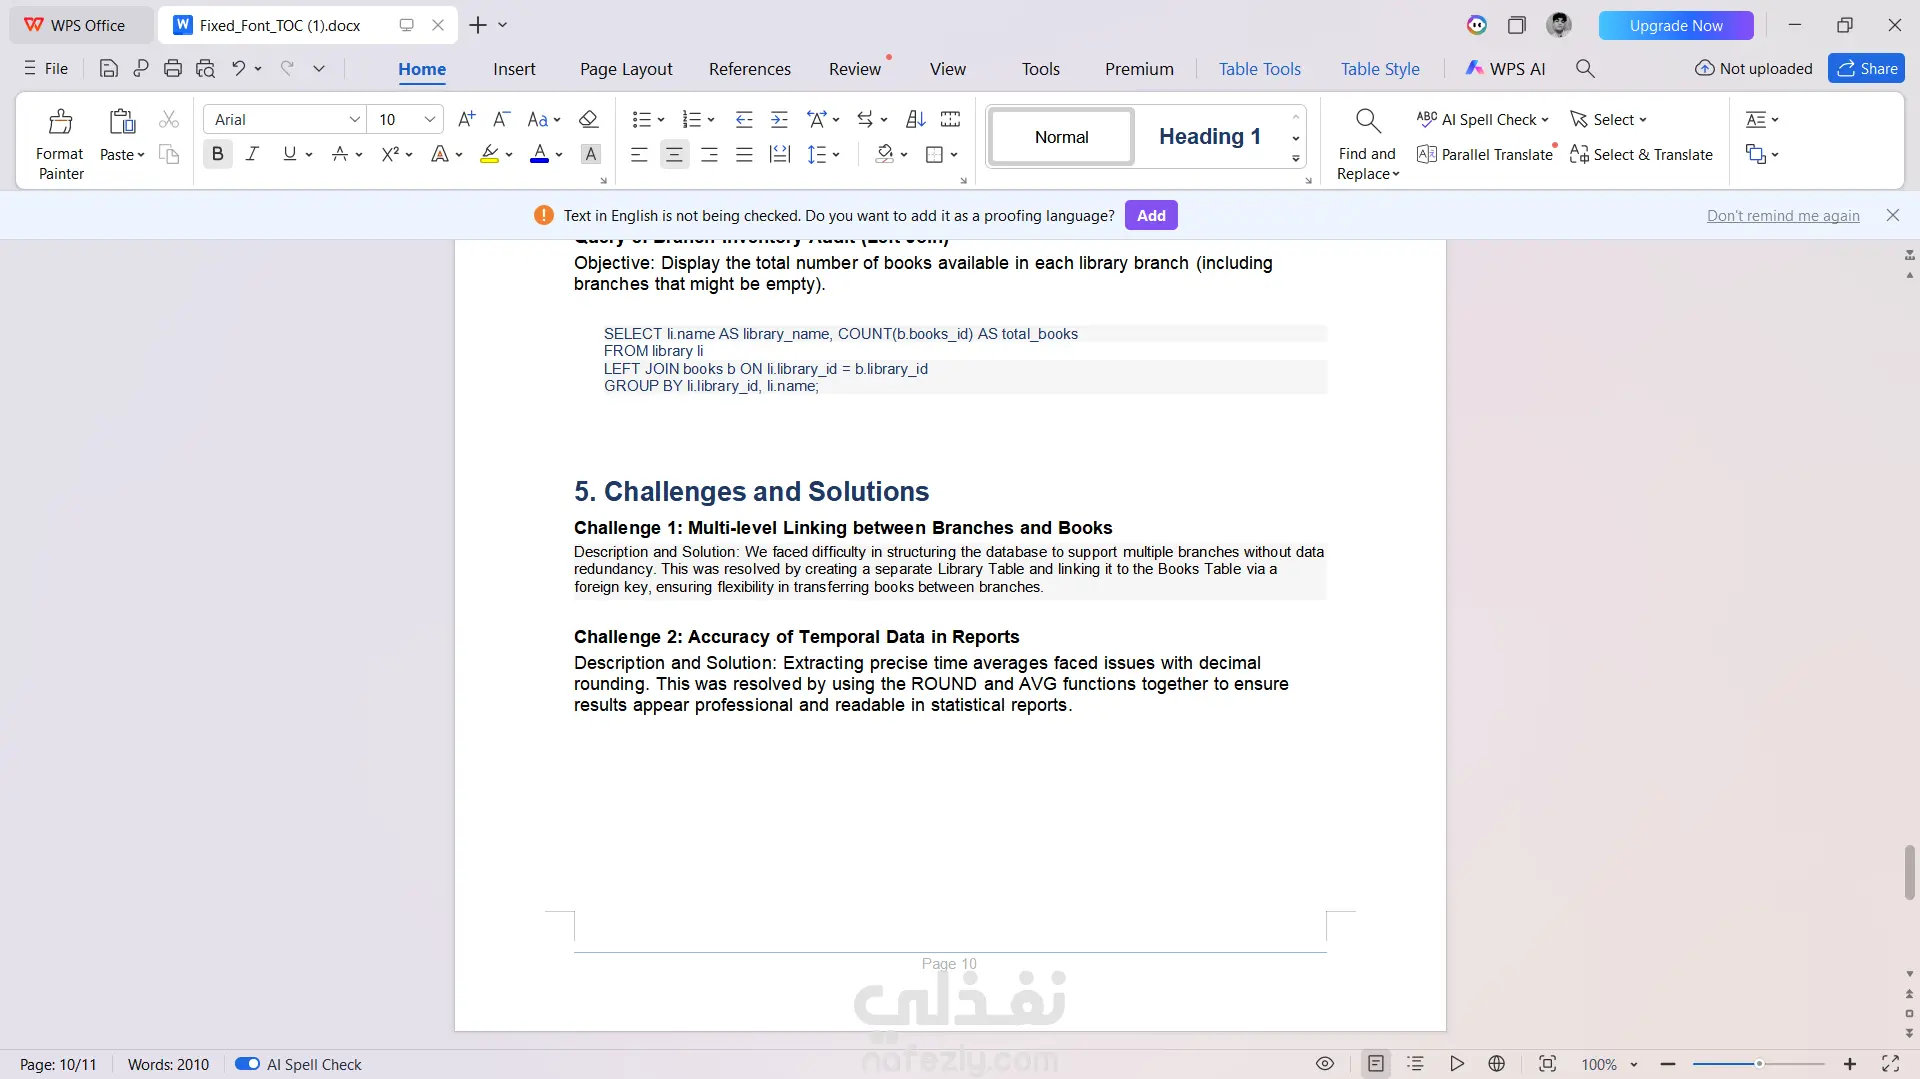The image size is (1920, 1079).
Task: Open the Arial font name dropdown
Action: tap(354, 119)
